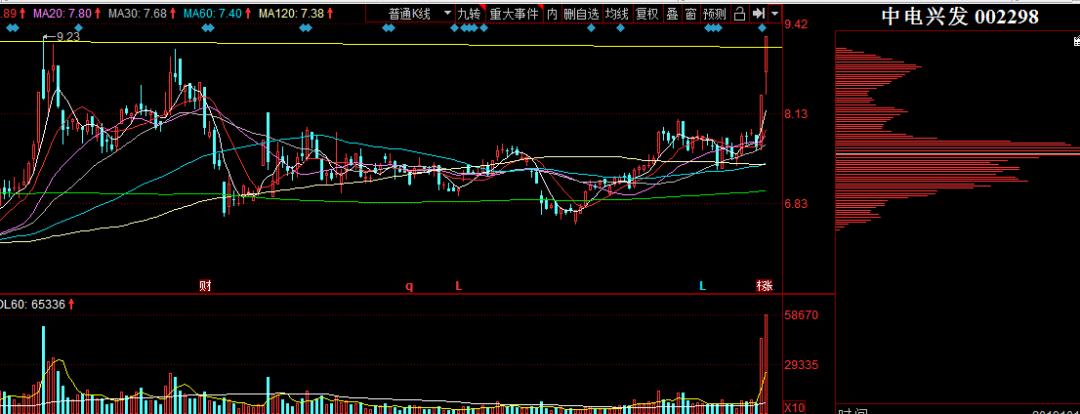Screen dimensions: 1080x414
Task: Click the X10 volume scale label
Action: (x=793, y=407)
